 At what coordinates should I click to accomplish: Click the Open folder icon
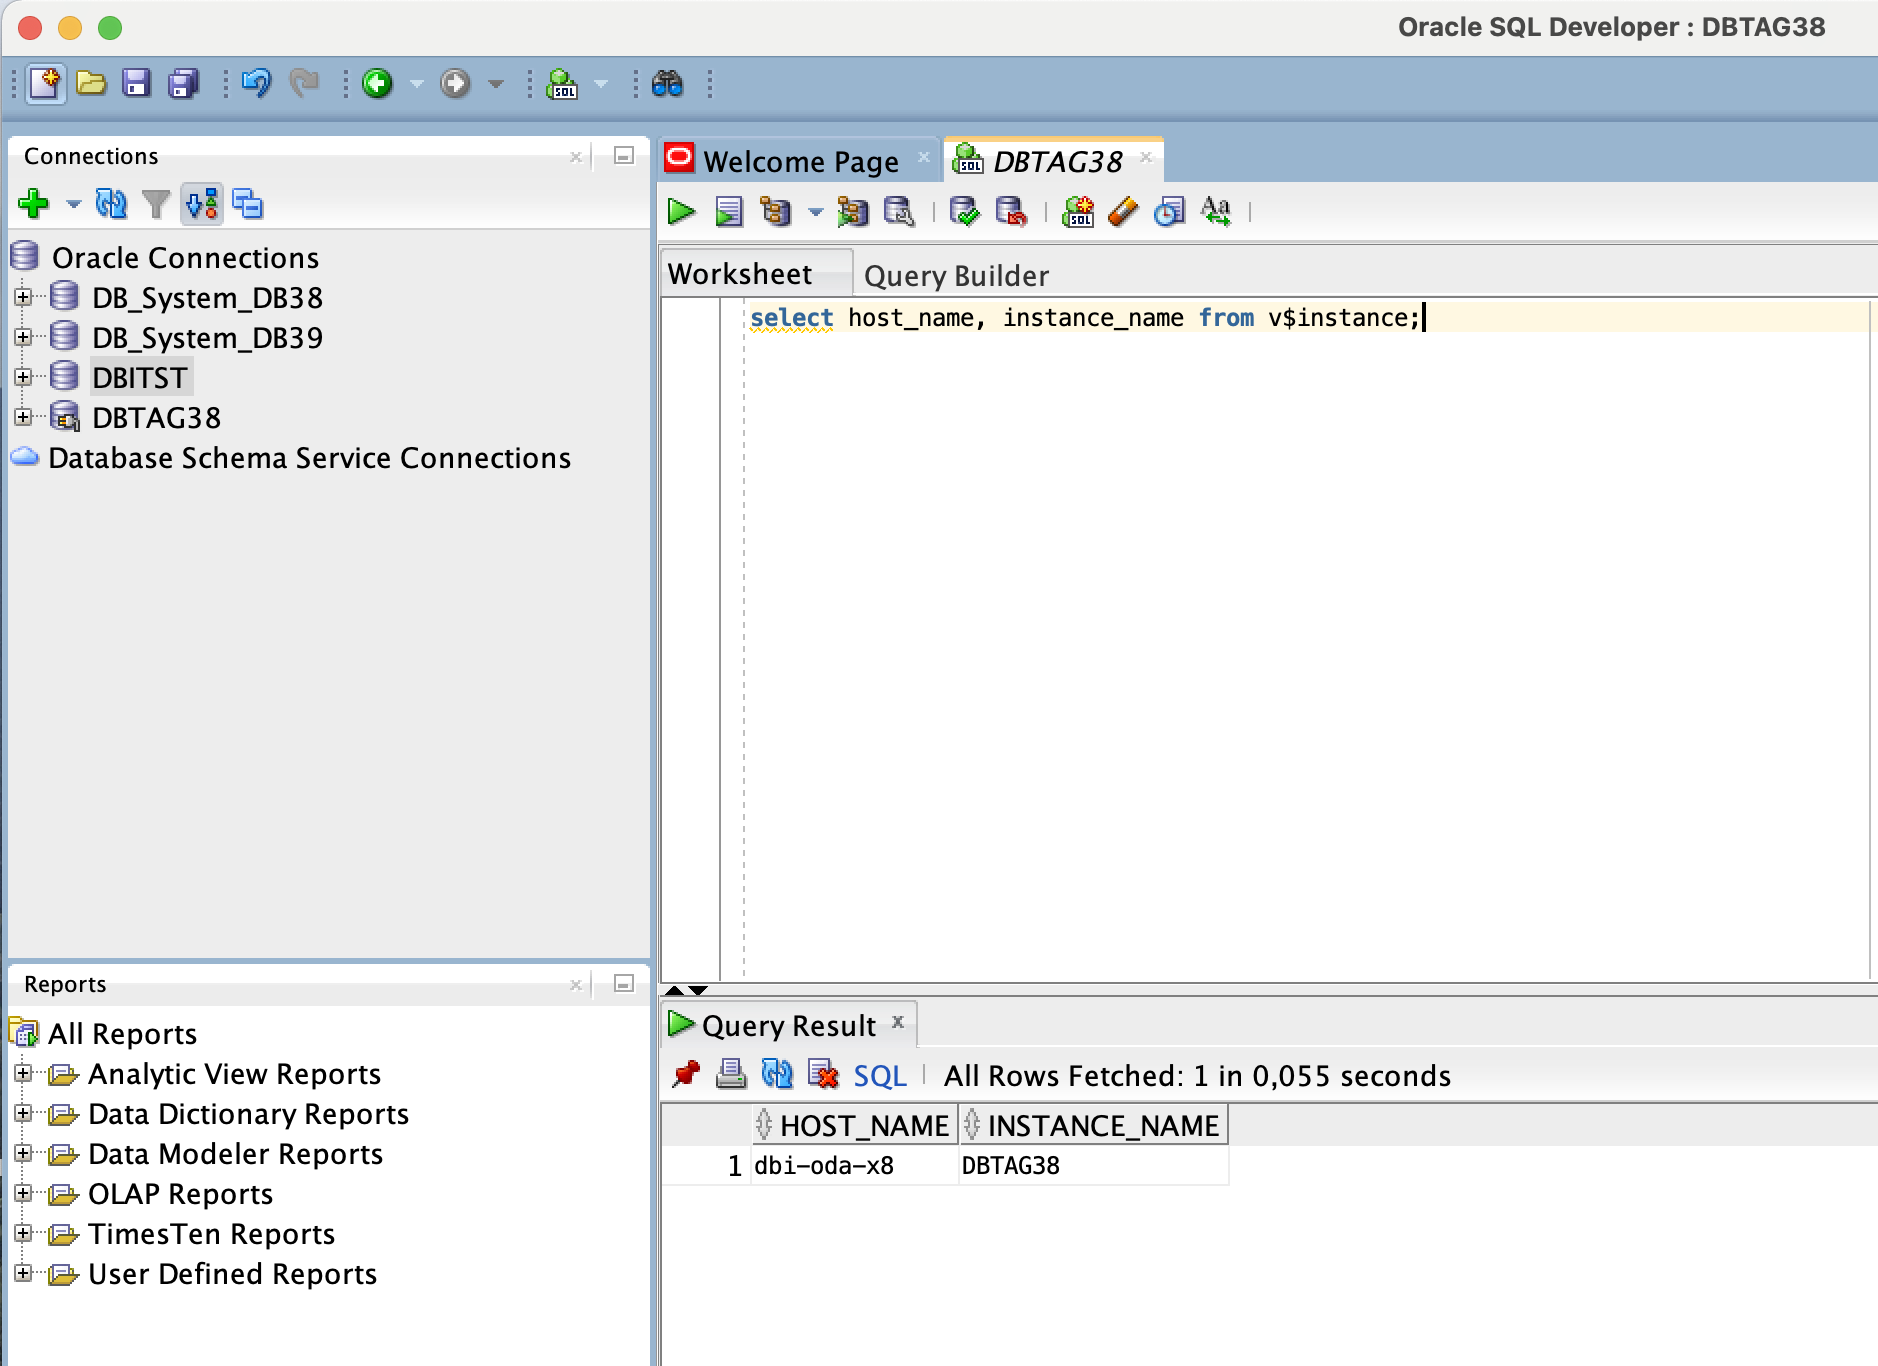coord(91,83)
